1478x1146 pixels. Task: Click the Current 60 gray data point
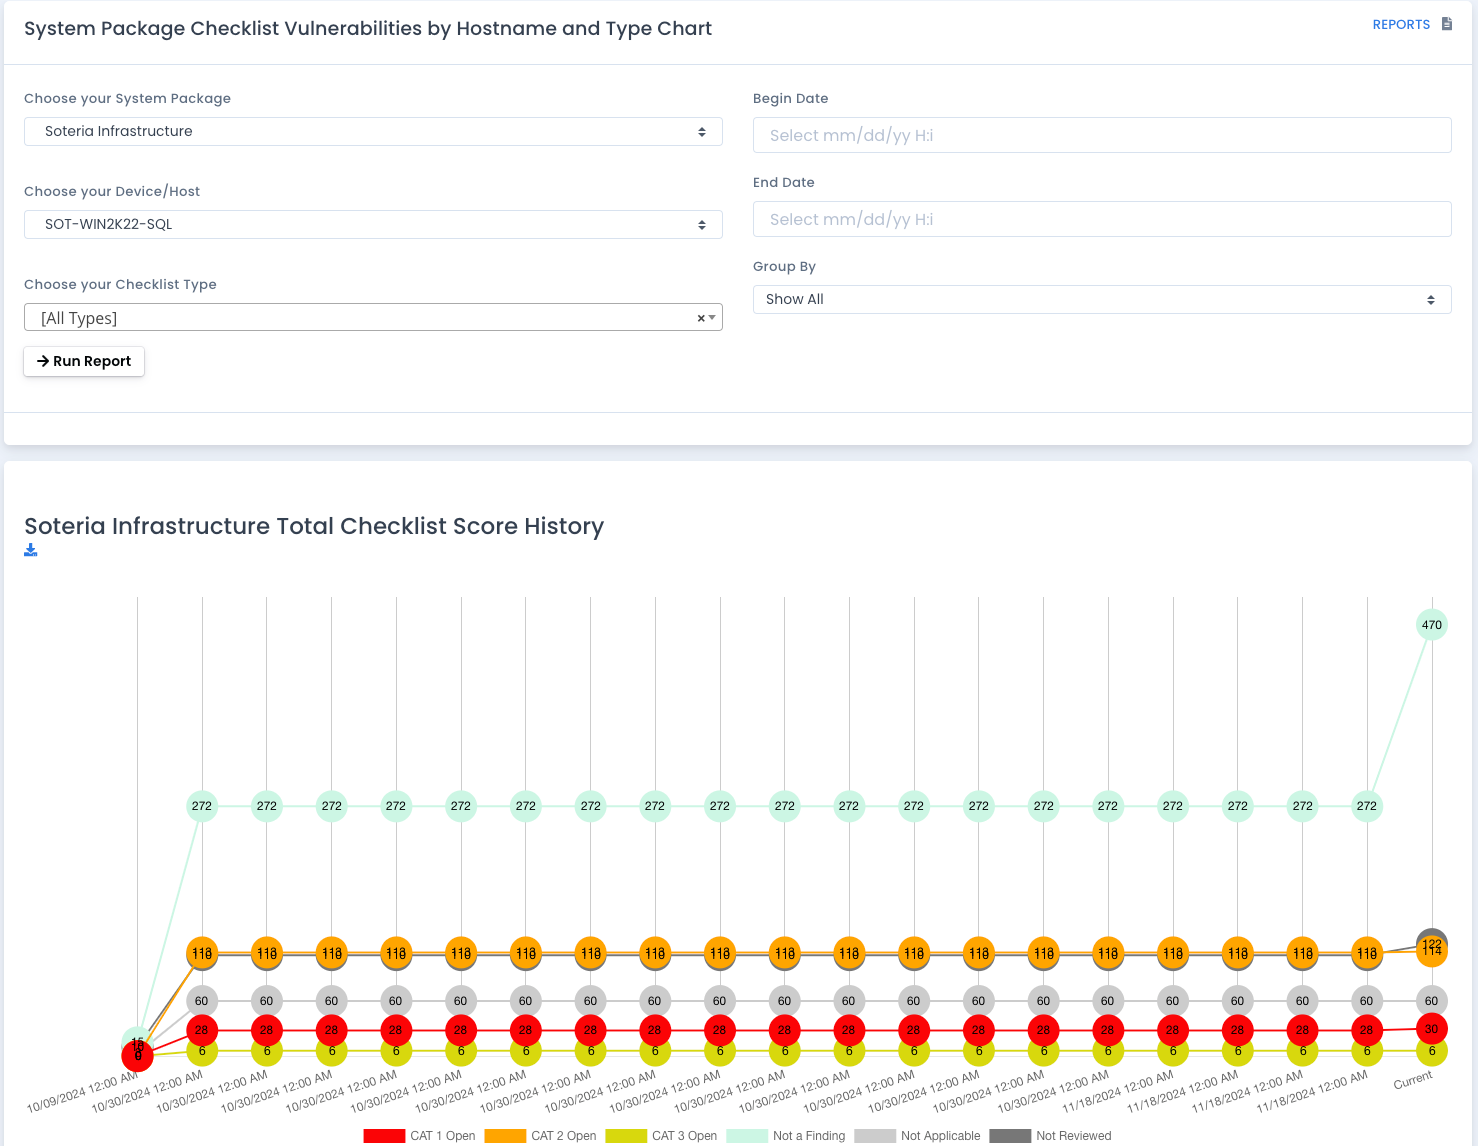click(1432, 1001)
